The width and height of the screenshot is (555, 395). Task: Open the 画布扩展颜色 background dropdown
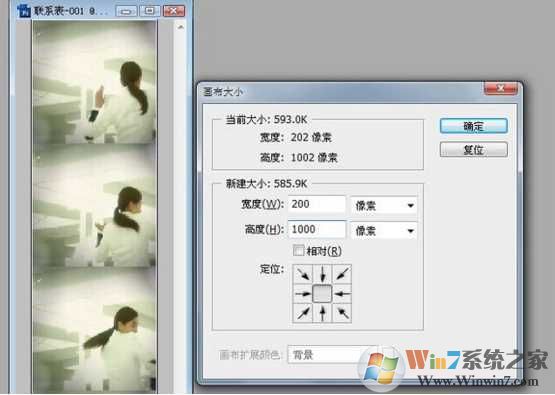333,355
